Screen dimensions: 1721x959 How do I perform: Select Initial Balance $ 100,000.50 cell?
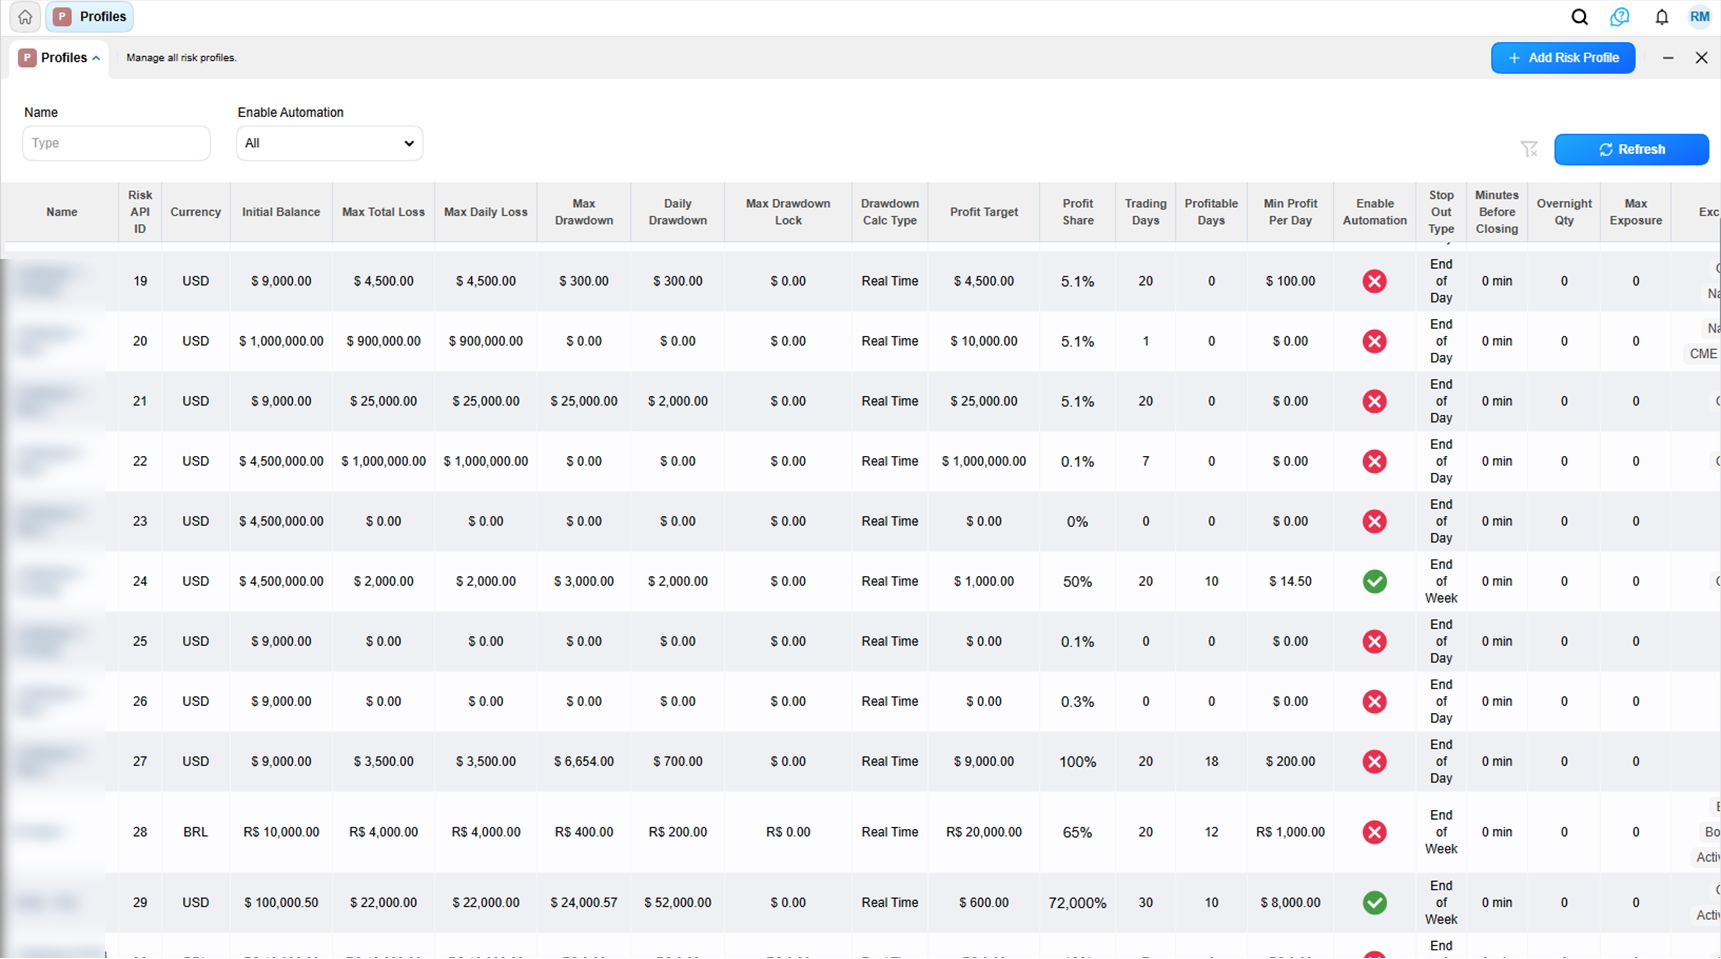281,902
